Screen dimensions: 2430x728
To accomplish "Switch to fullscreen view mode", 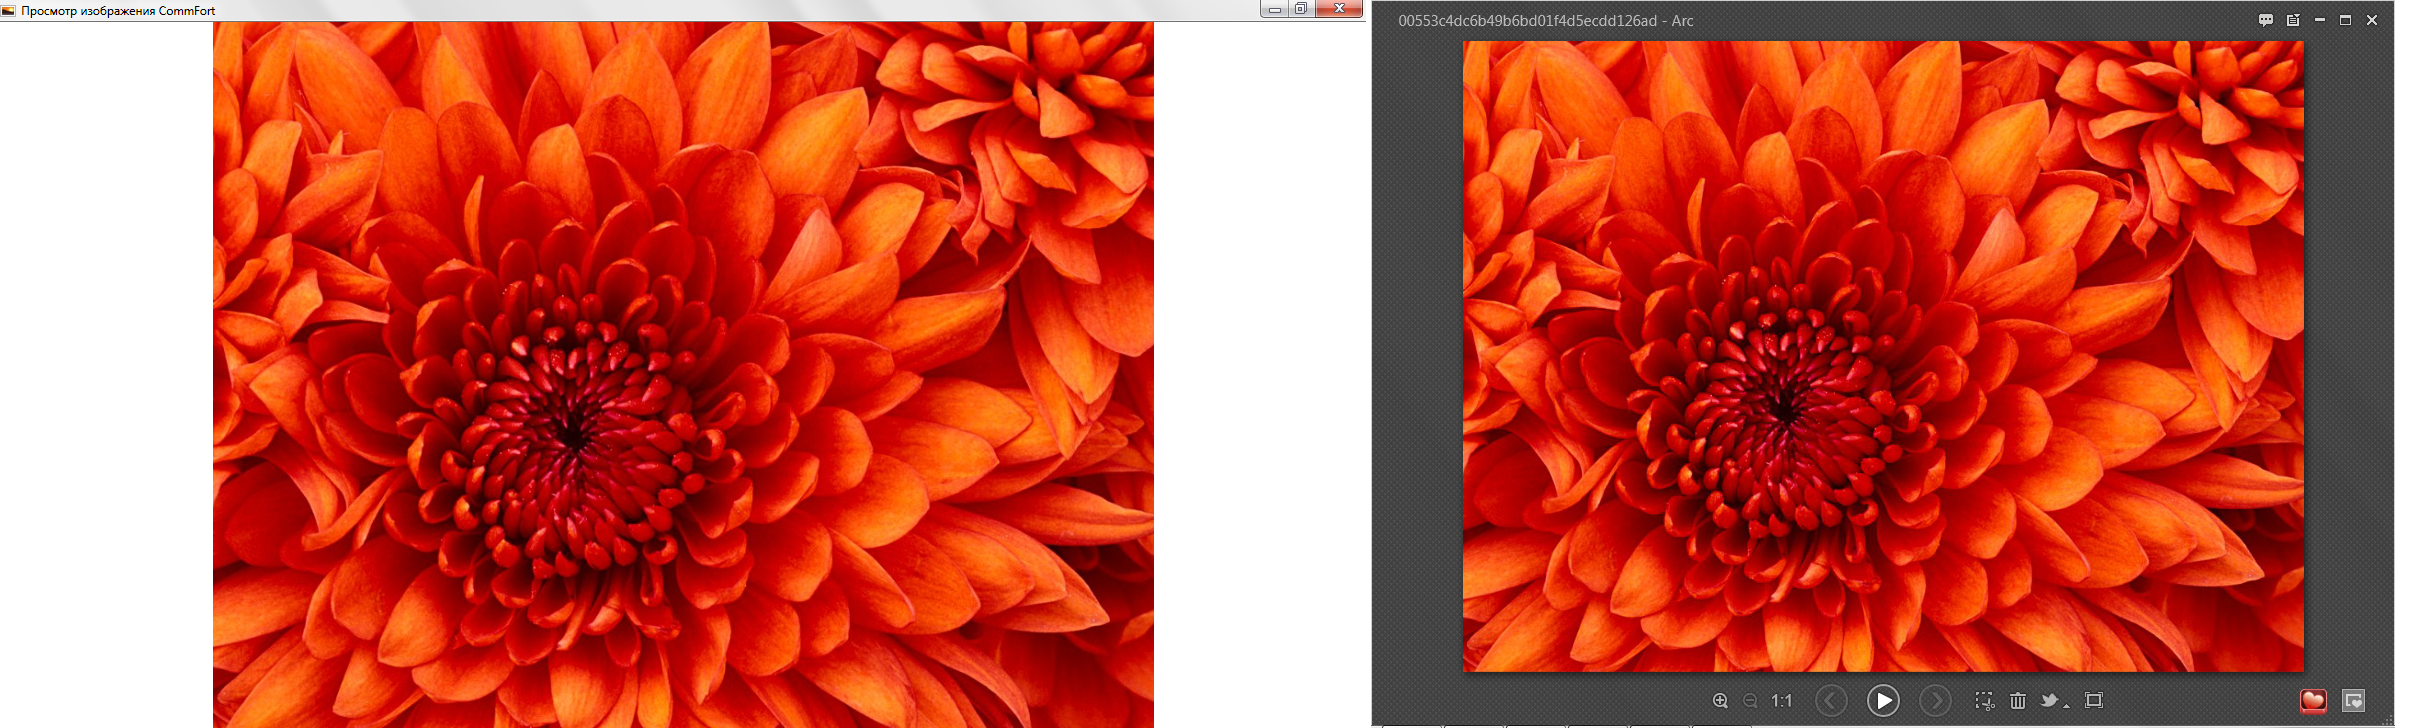I will tap(2094, 701).
